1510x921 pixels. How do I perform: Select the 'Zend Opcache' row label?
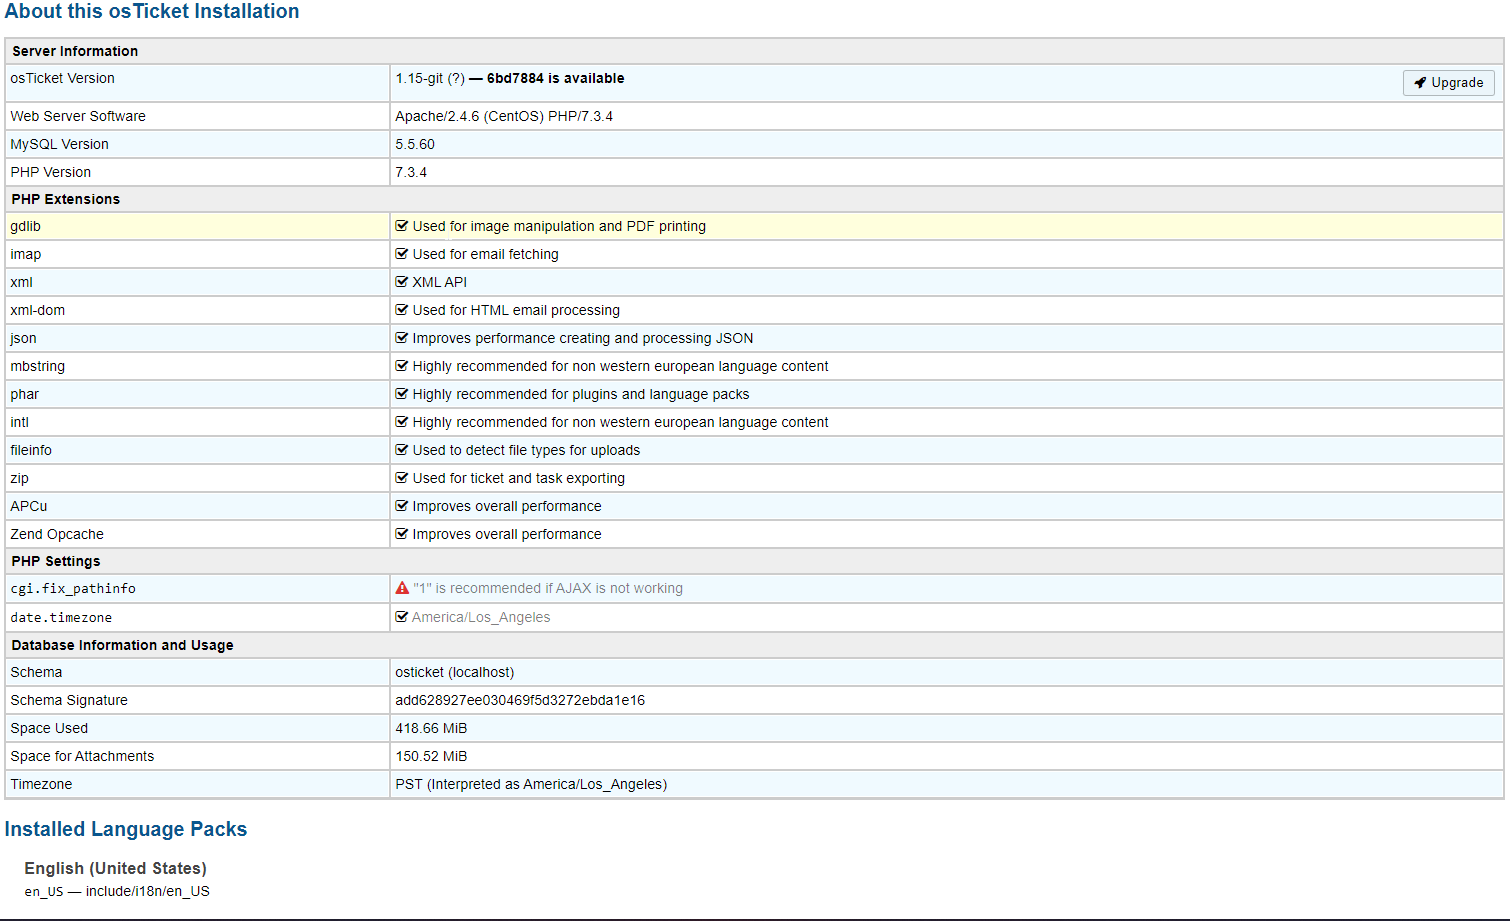point(57,534)
